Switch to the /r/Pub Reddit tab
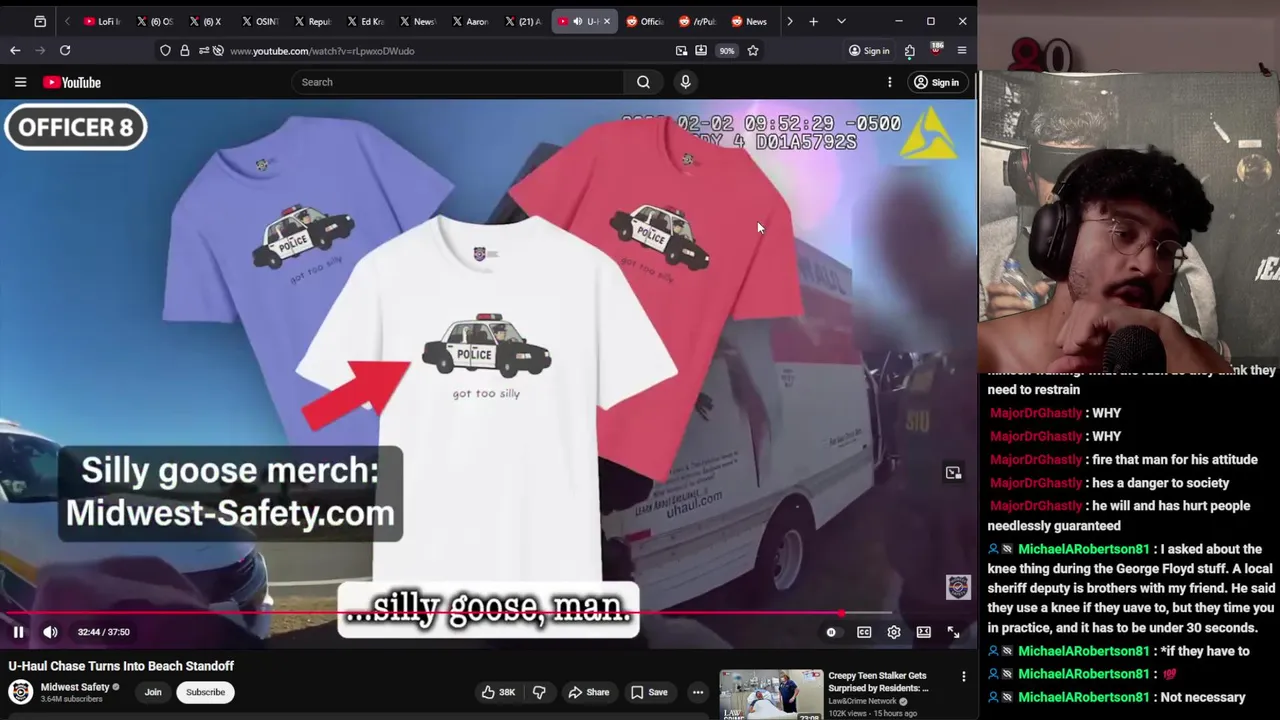The width and height of the screenshot is (1280, 720). coord(697,21)
